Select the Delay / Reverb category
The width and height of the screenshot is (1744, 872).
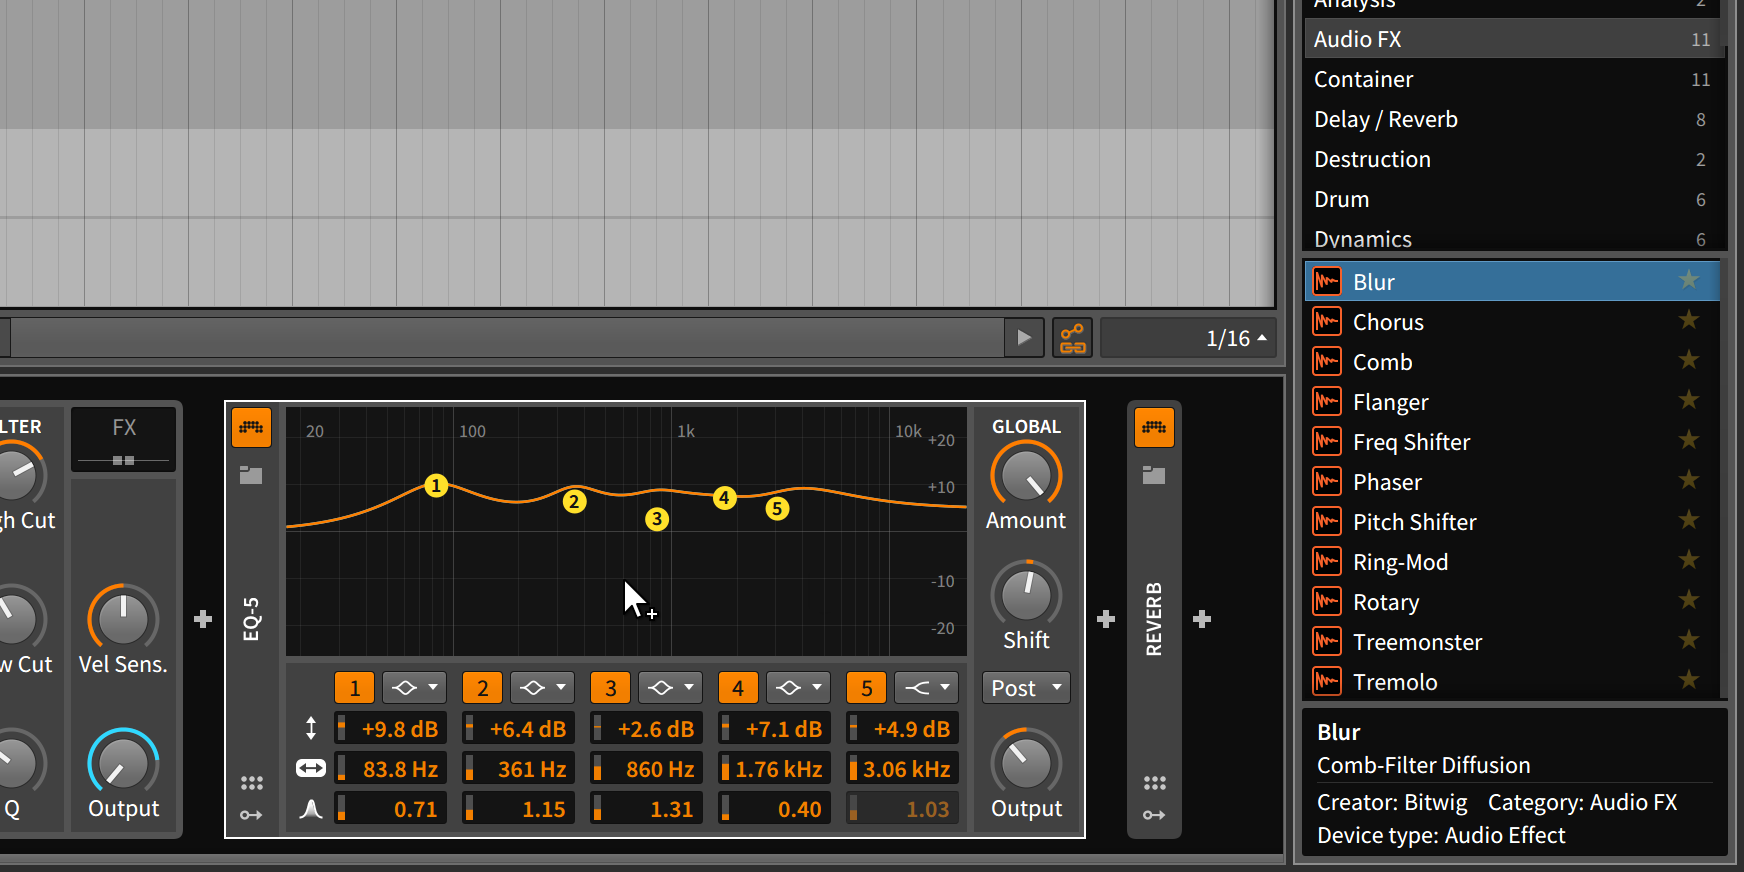[1513, 119]
